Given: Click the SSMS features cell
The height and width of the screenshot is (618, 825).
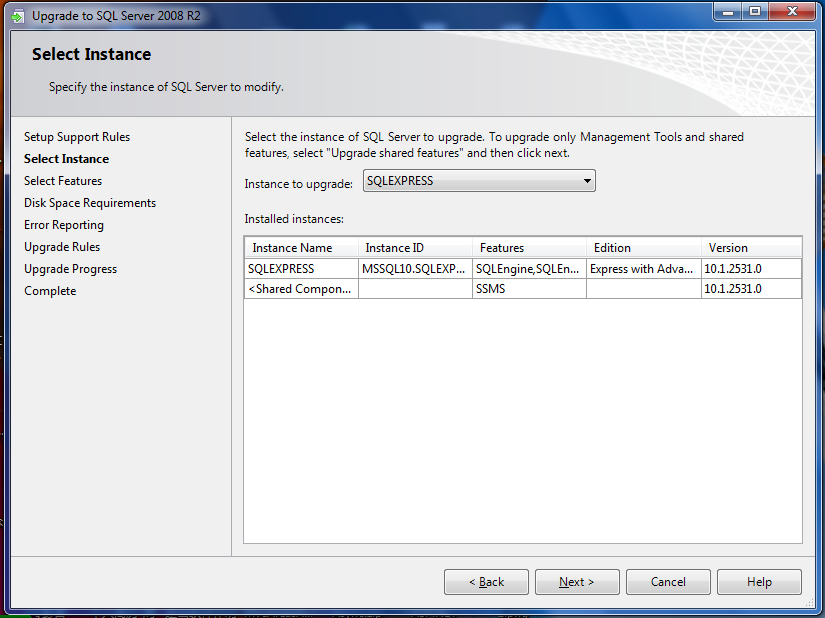Looking at the screenshot, I should [529, 289].
